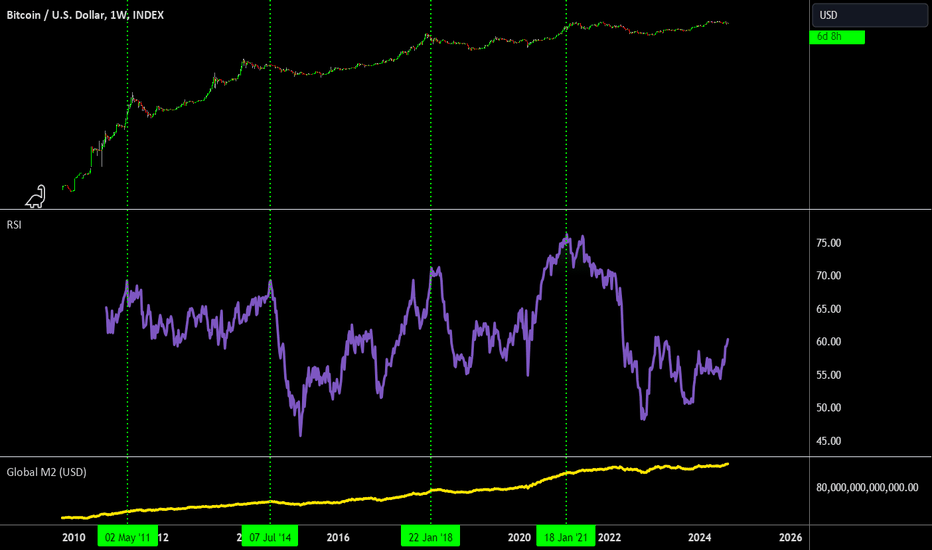Screen dimensions: 932x550
Task: Click the 2024 label on time axis
Action: [700, 538]
